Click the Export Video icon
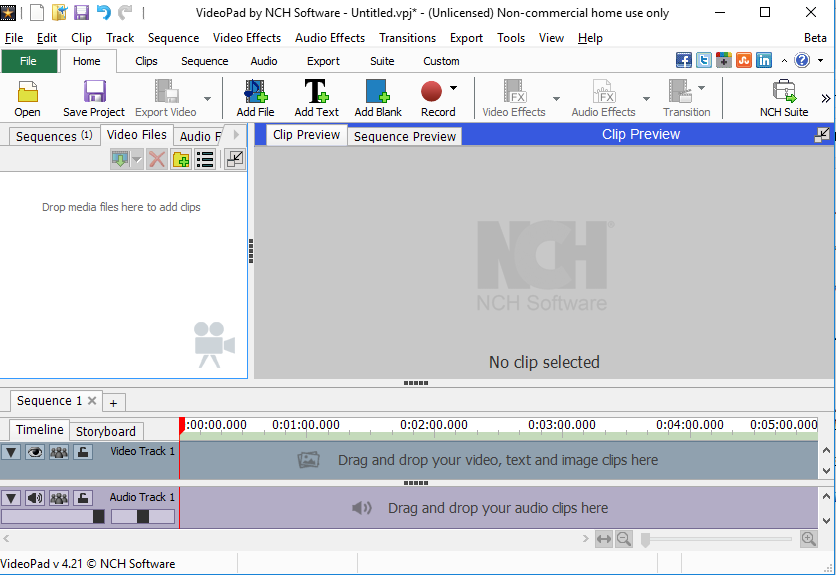 (166, 91)
